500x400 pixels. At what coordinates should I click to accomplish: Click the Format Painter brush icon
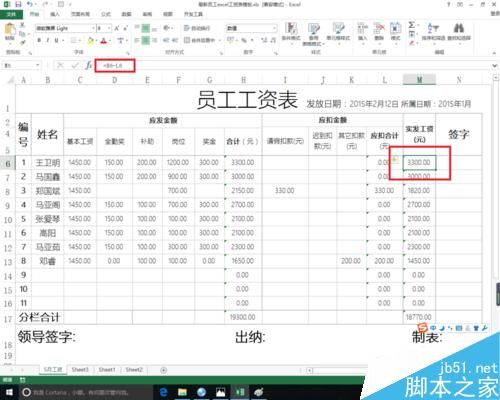(x=22, y=42)
